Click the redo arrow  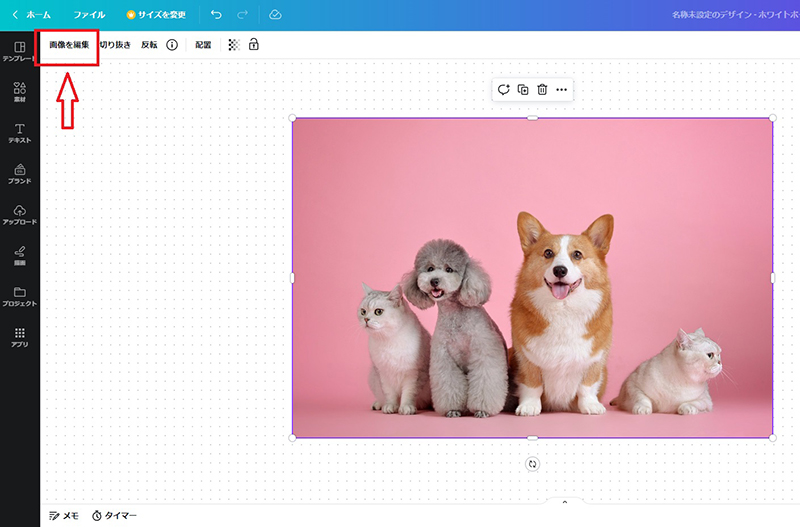coord(242,15)
